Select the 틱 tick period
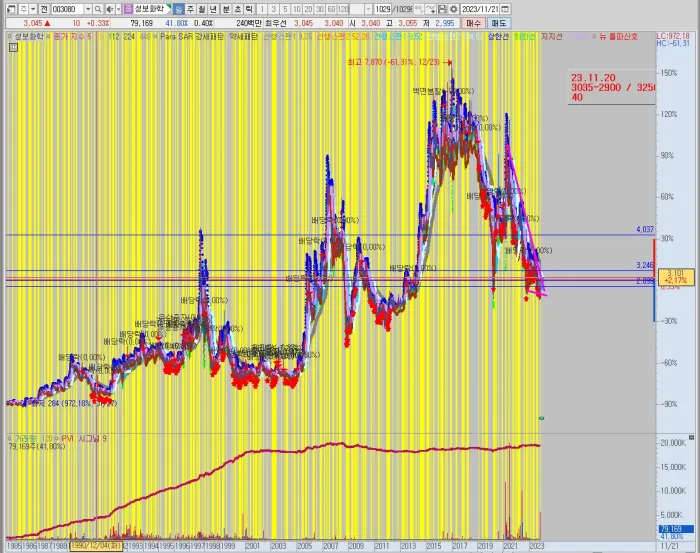 [249, 9]
